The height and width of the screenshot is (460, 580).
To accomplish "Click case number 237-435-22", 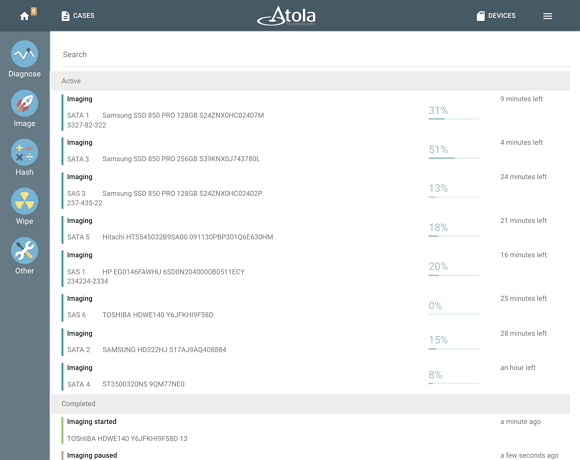I will (x=84, y=203).
